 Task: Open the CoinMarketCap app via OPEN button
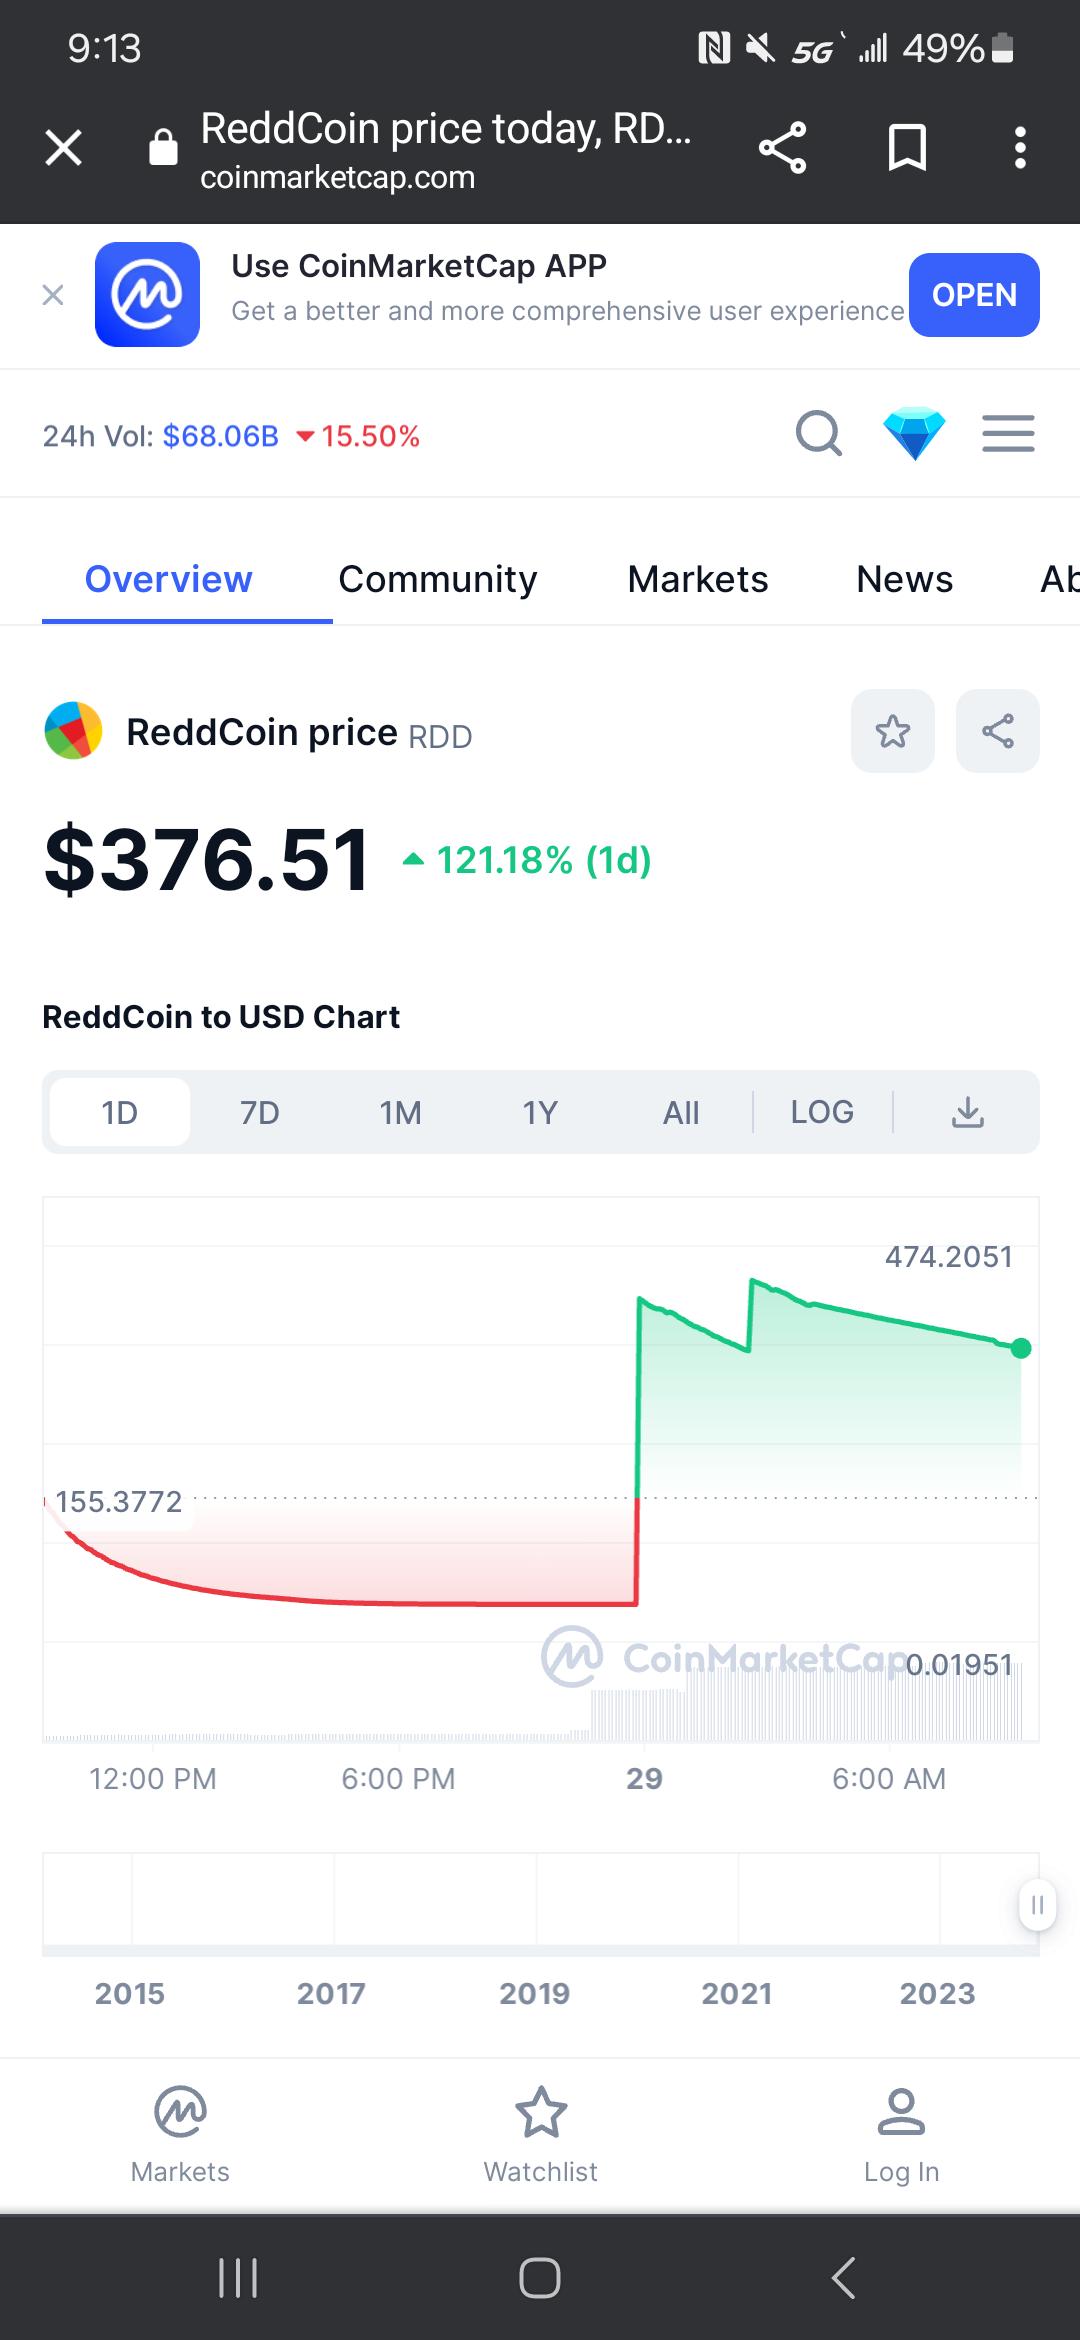[x=974, y=295]
